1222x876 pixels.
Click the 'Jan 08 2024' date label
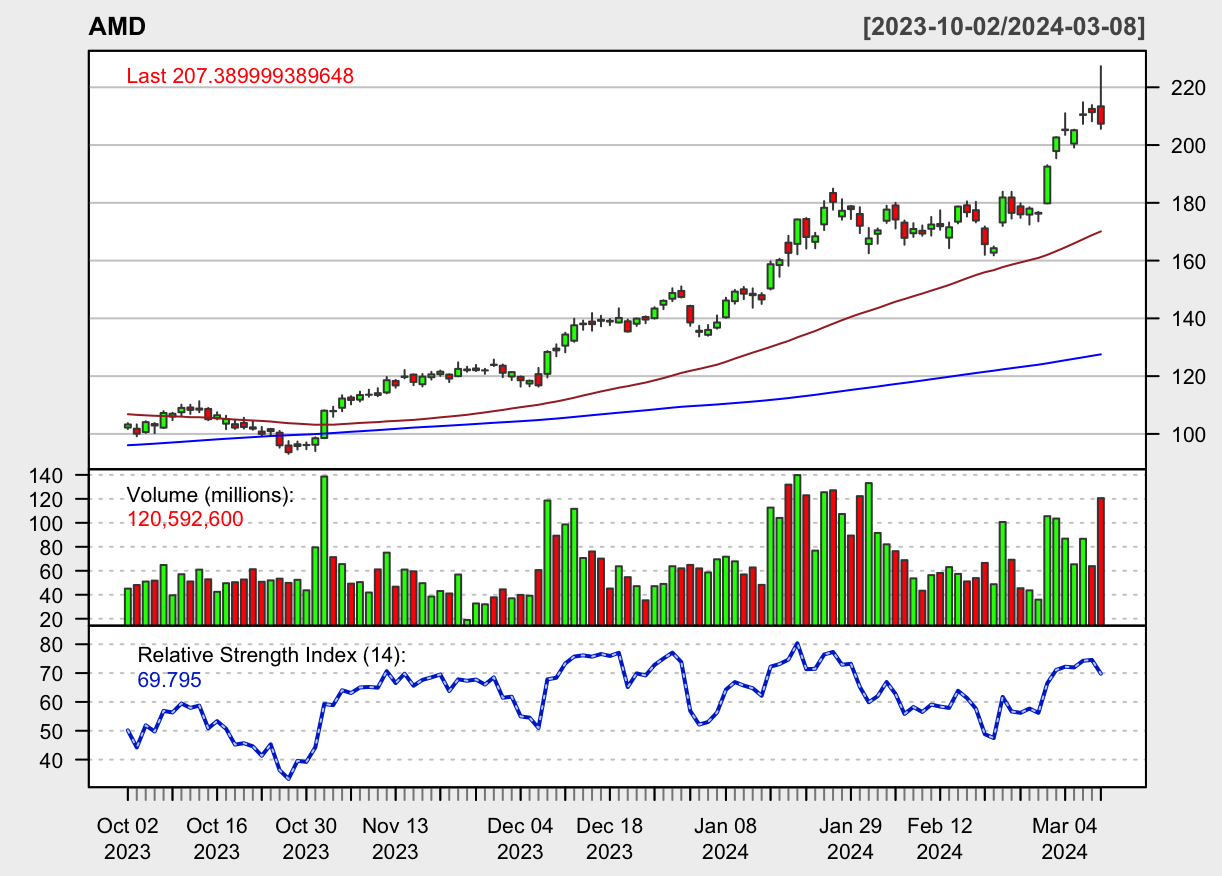[x=725, y=839]
